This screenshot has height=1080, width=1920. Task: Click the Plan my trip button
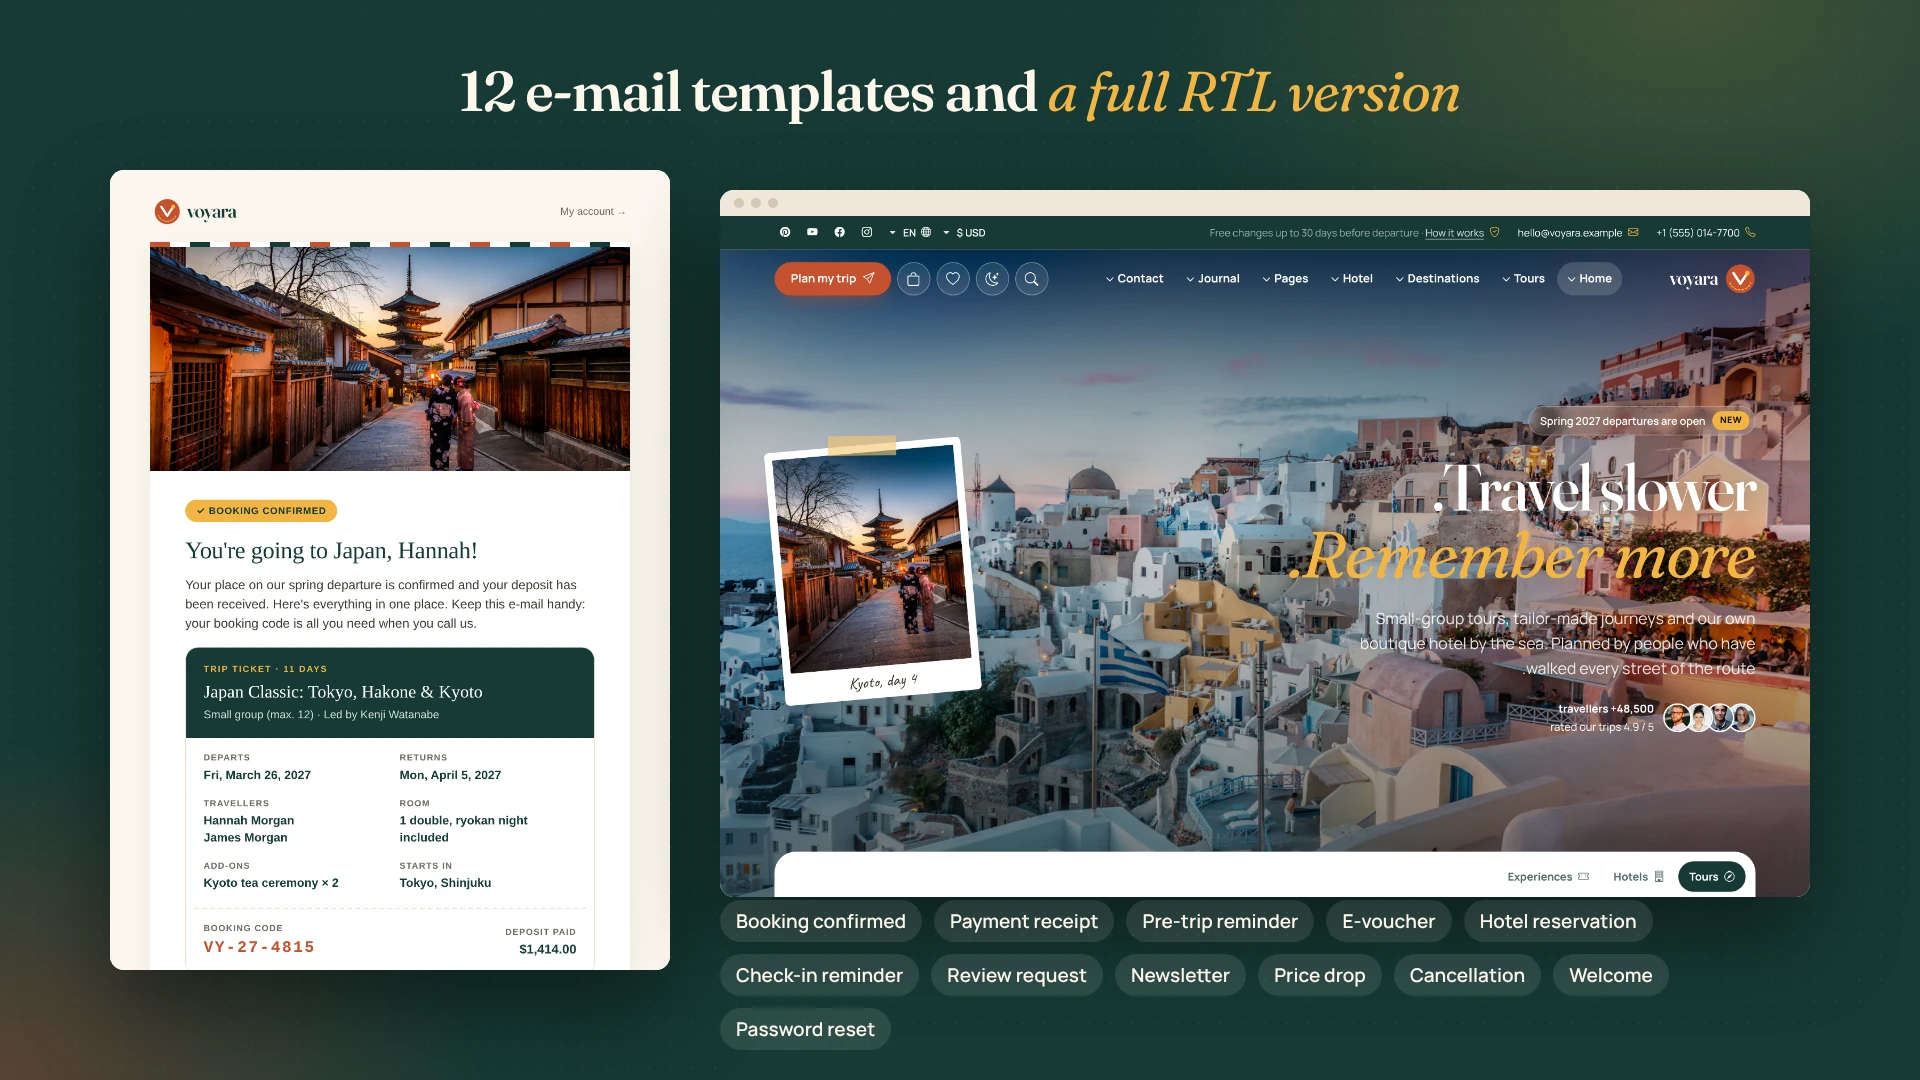832,279
